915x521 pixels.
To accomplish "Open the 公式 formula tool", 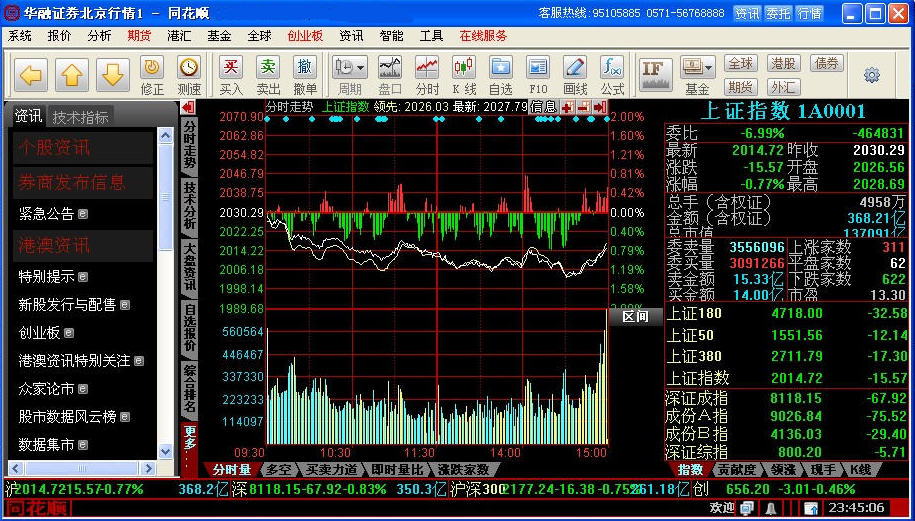I will [x=612, y=76].
